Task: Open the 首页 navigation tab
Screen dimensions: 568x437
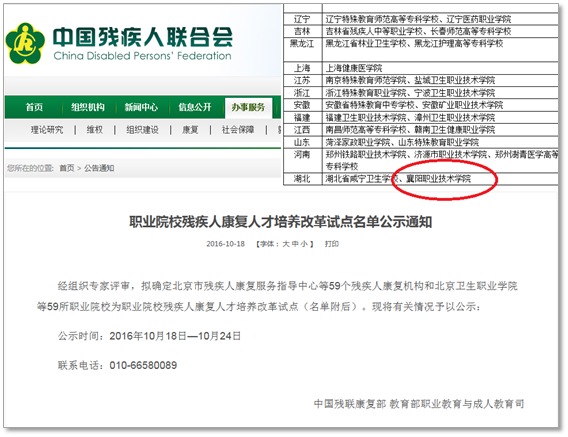Action: click(34, 107)
